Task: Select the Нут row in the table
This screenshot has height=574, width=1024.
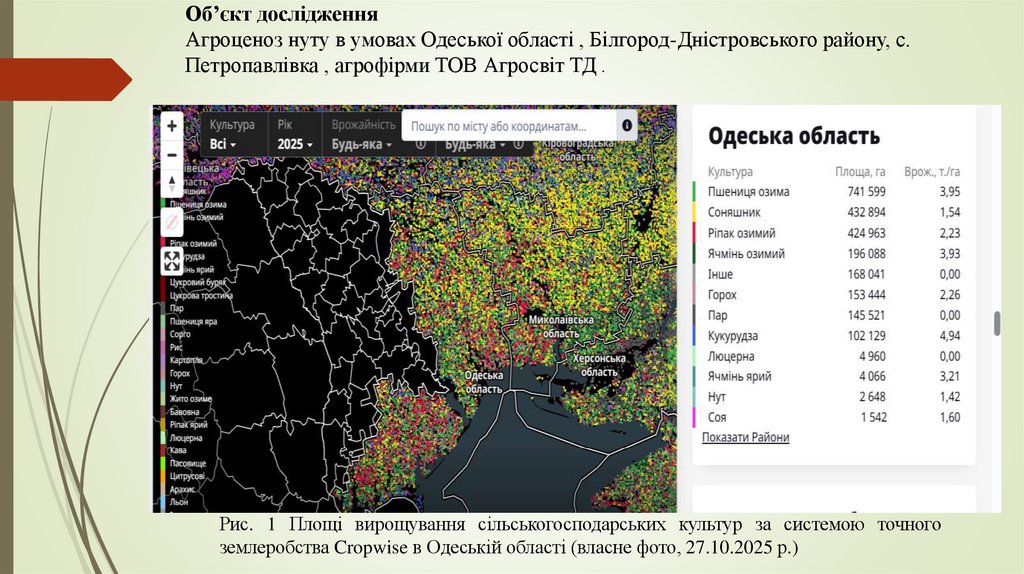Action: click(x=834, y=397)
